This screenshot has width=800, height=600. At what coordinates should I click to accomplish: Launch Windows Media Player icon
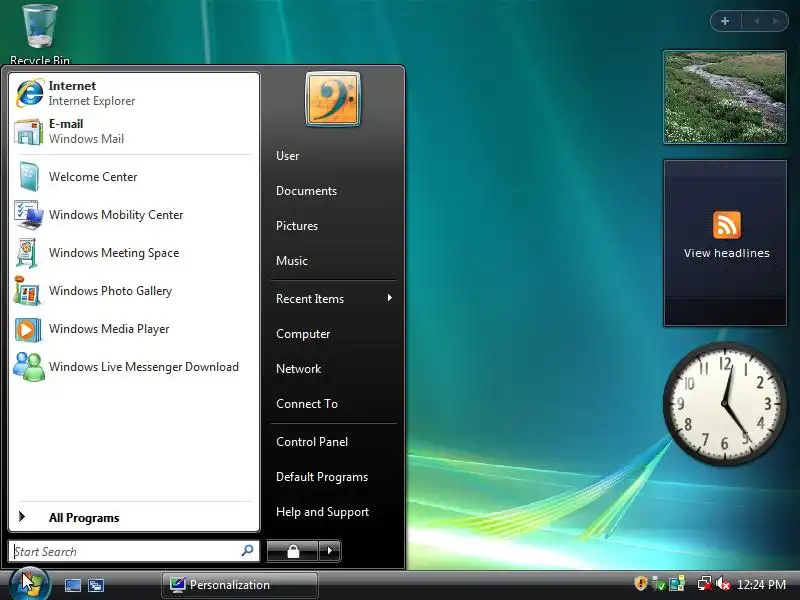pyautogui.click(x=28, y=329)
